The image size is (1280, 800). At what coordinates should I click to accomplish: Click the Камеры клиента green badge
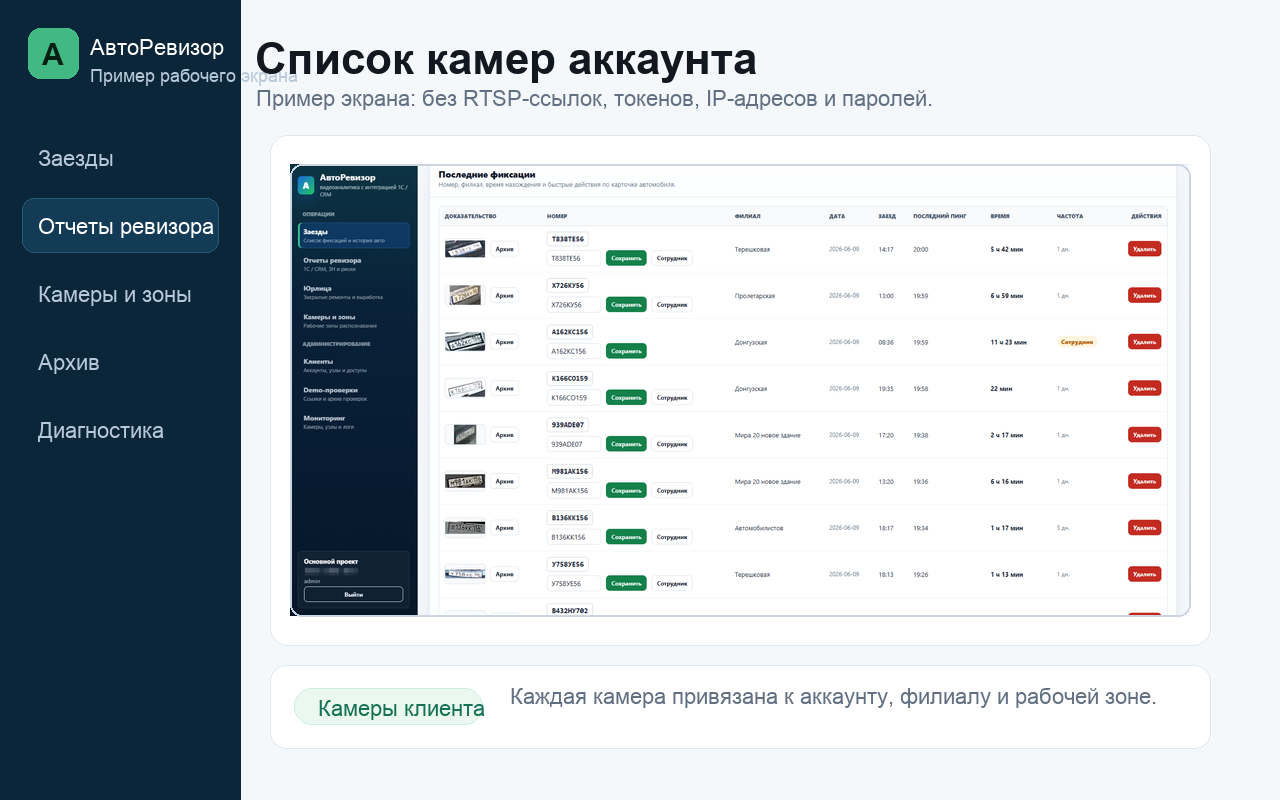[x=389, y=707]
